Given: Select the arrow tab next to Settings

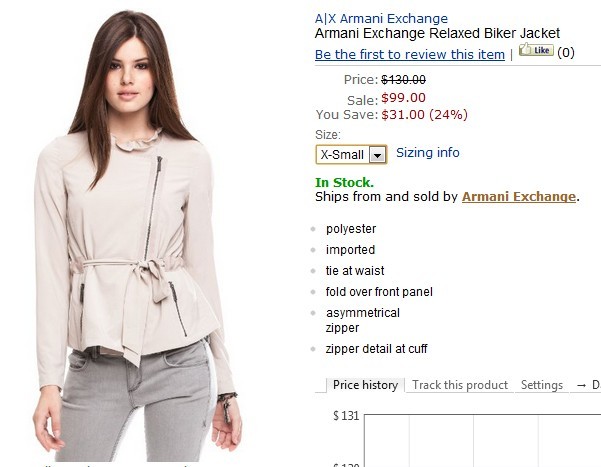Looking at the screenshot, I should [586, 385].
